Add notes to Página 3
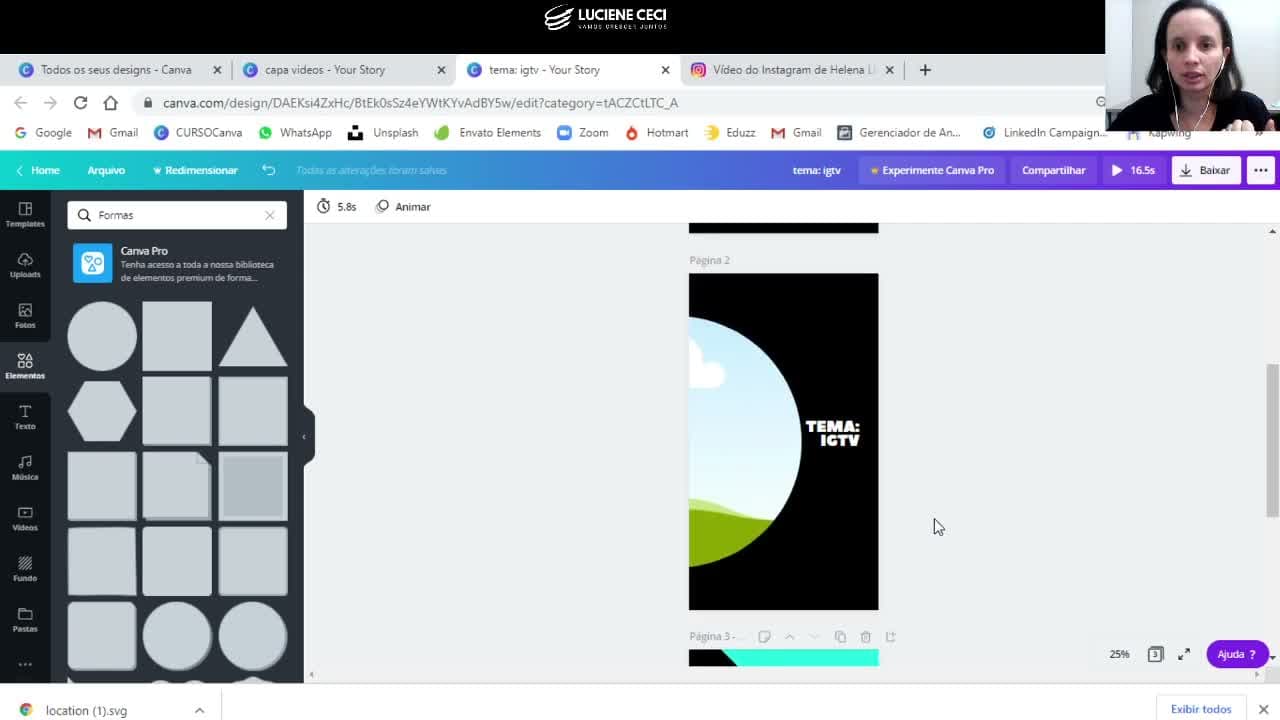 pos(764,637)
